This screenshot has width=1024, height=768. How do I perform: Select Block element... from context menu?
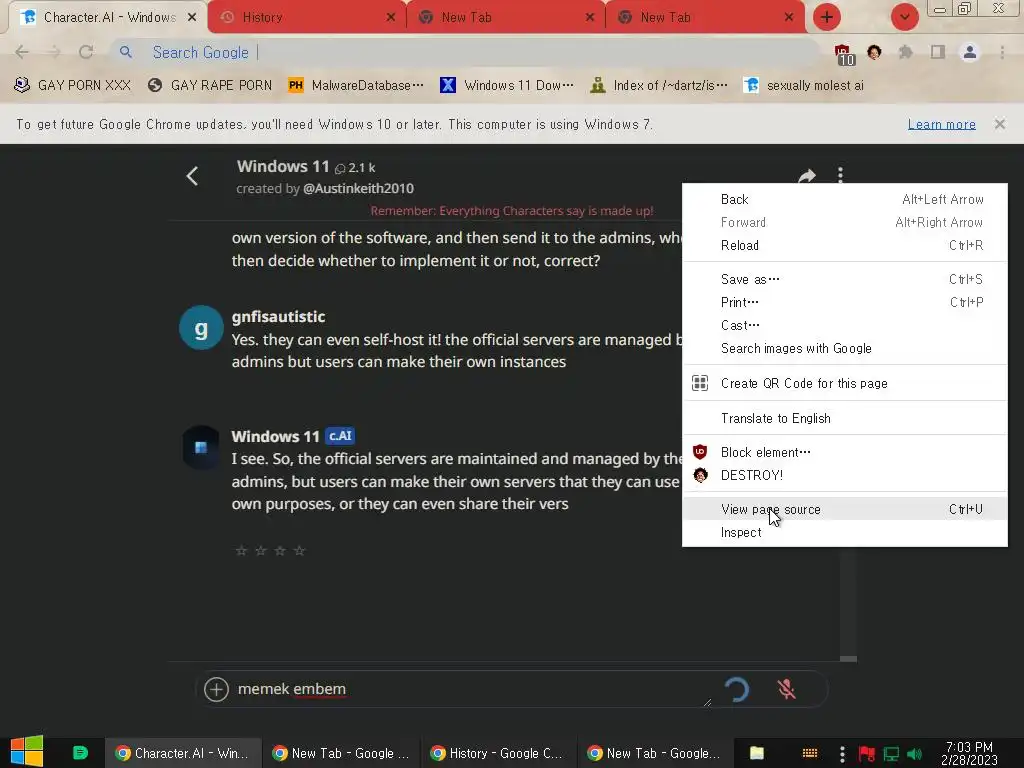point(844,452)
